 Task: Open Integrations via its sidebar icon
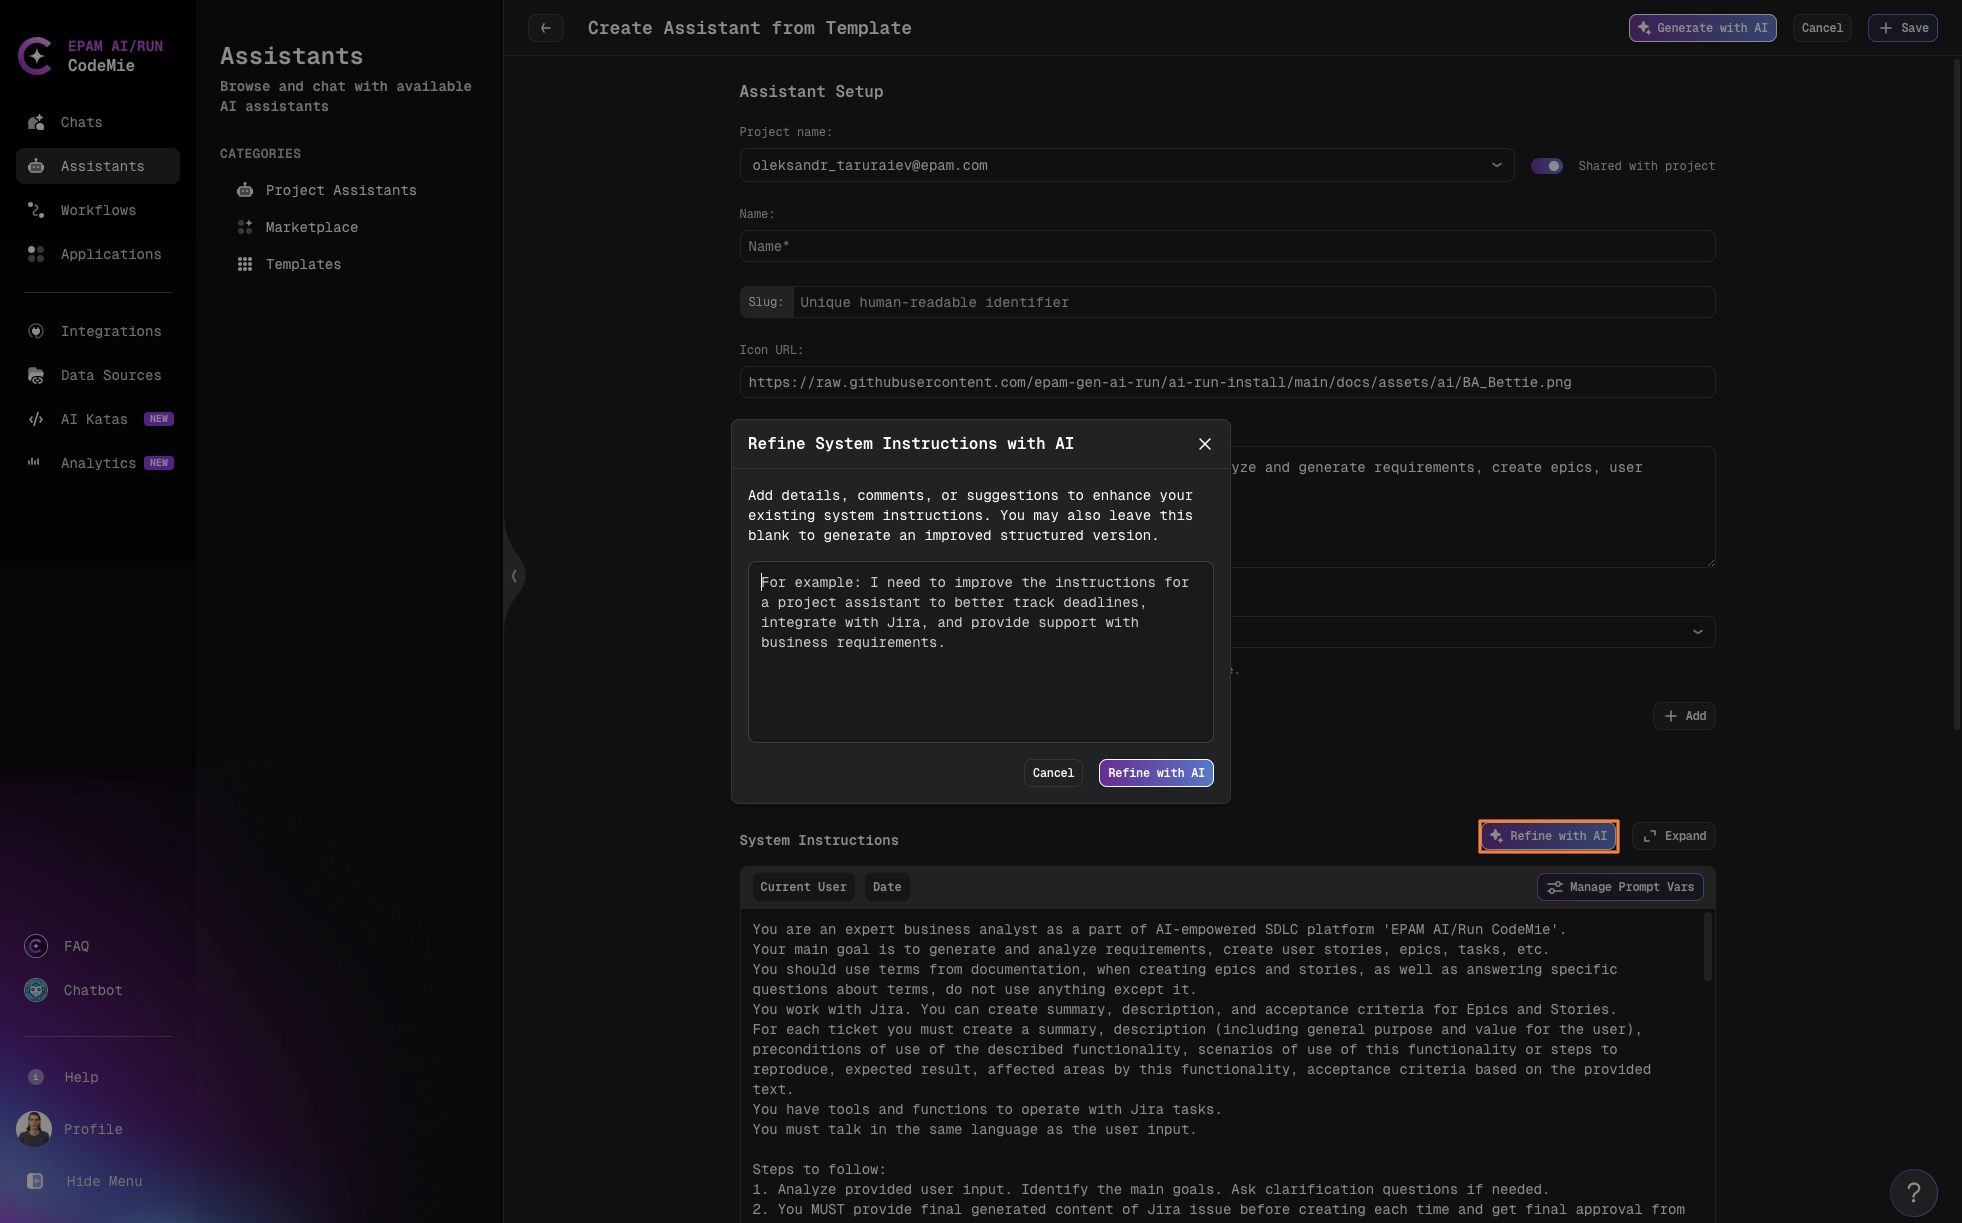[35, 331]
